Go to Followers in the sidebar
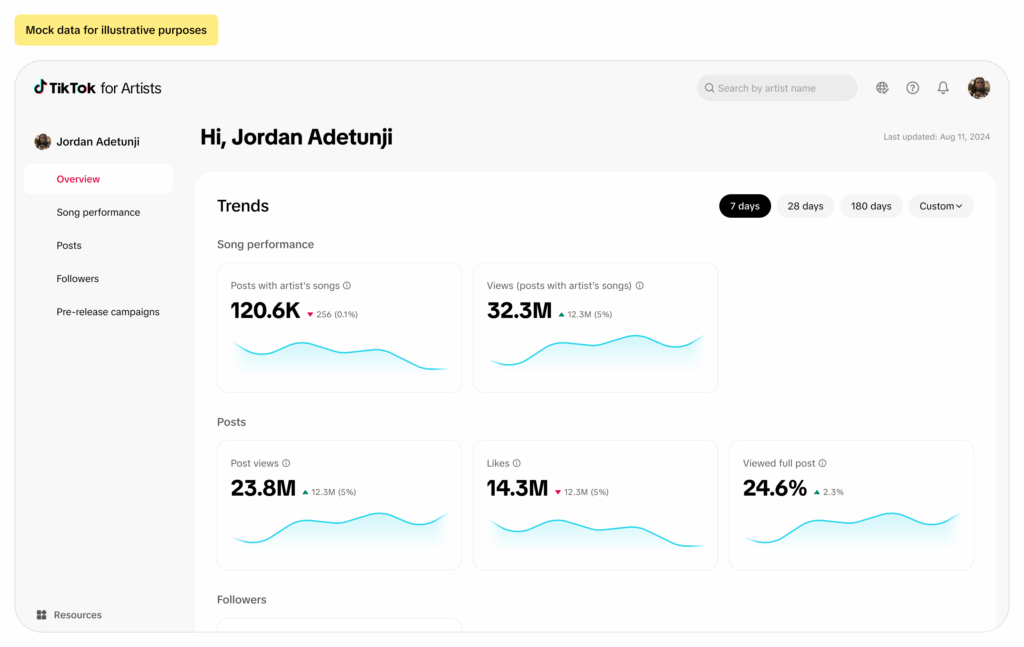The width and height of the screenshot is (1024, 647). pyautogui.click(x=78, y=279)
